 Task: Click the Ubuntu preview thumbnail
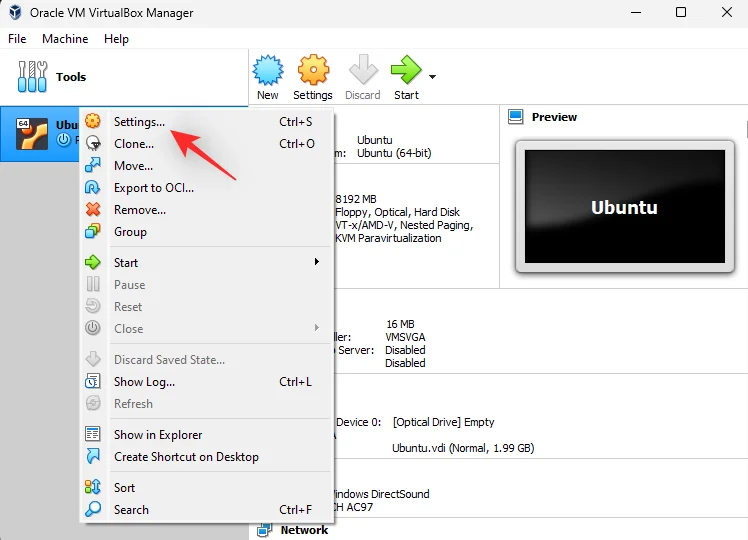[x=624, y=207]
